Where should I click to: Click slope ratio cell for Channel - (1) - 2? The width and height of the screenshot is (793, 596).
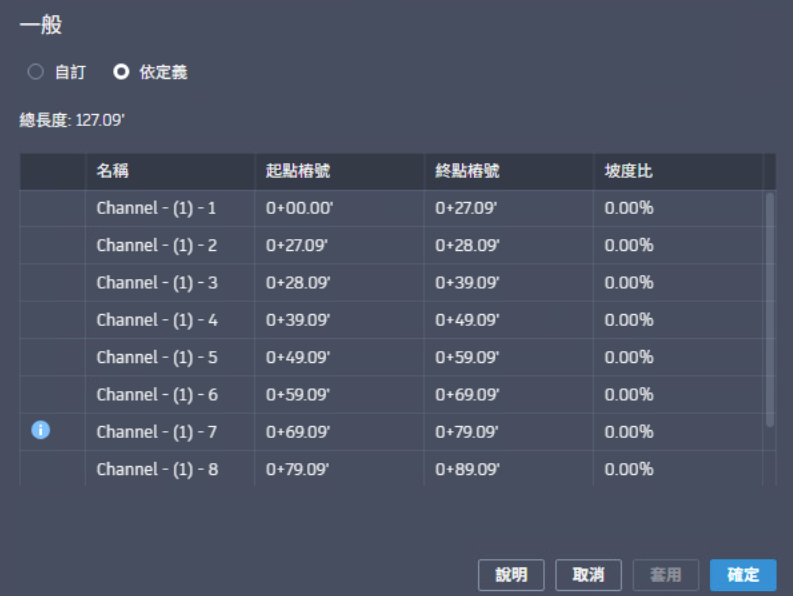click(x=629, y=246)
